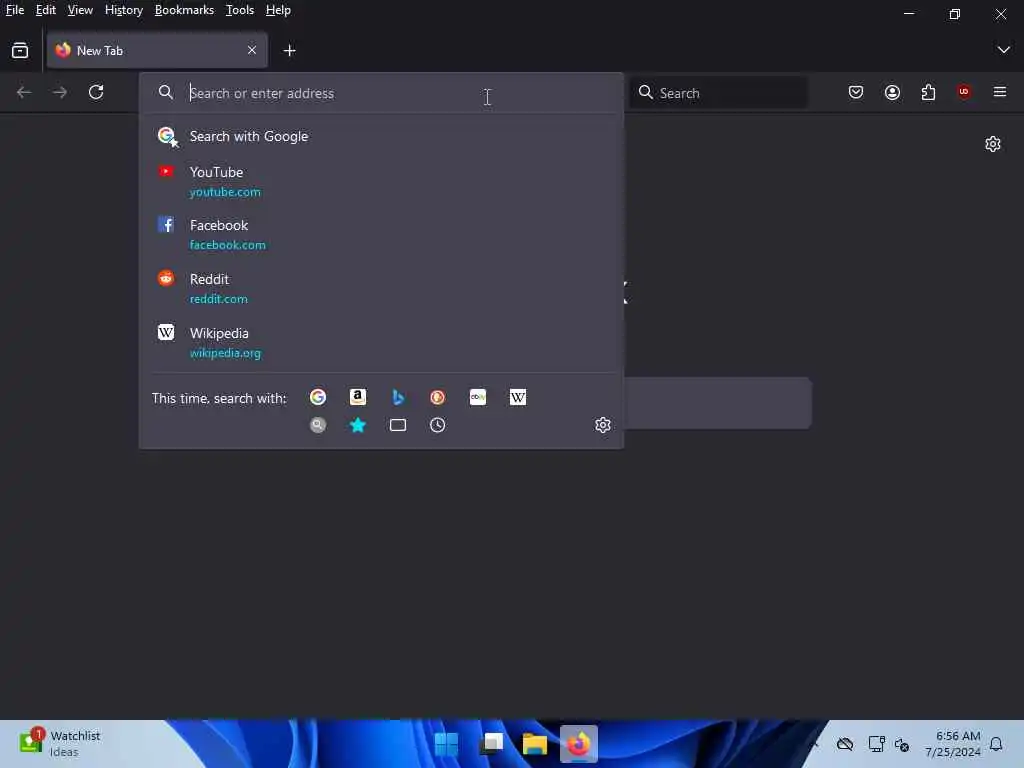Select the Wikipedia suggestion row

381,342
